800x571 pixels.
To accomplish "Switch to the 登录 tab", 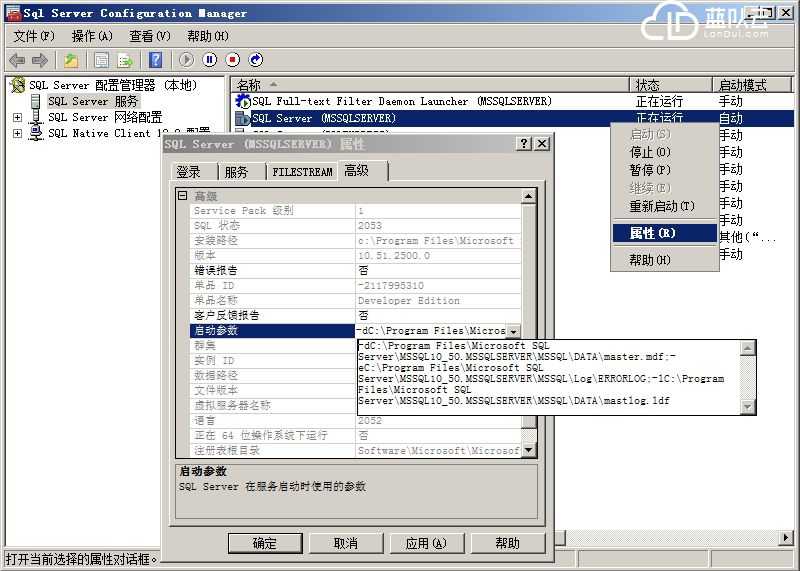I will coord(193,172).
